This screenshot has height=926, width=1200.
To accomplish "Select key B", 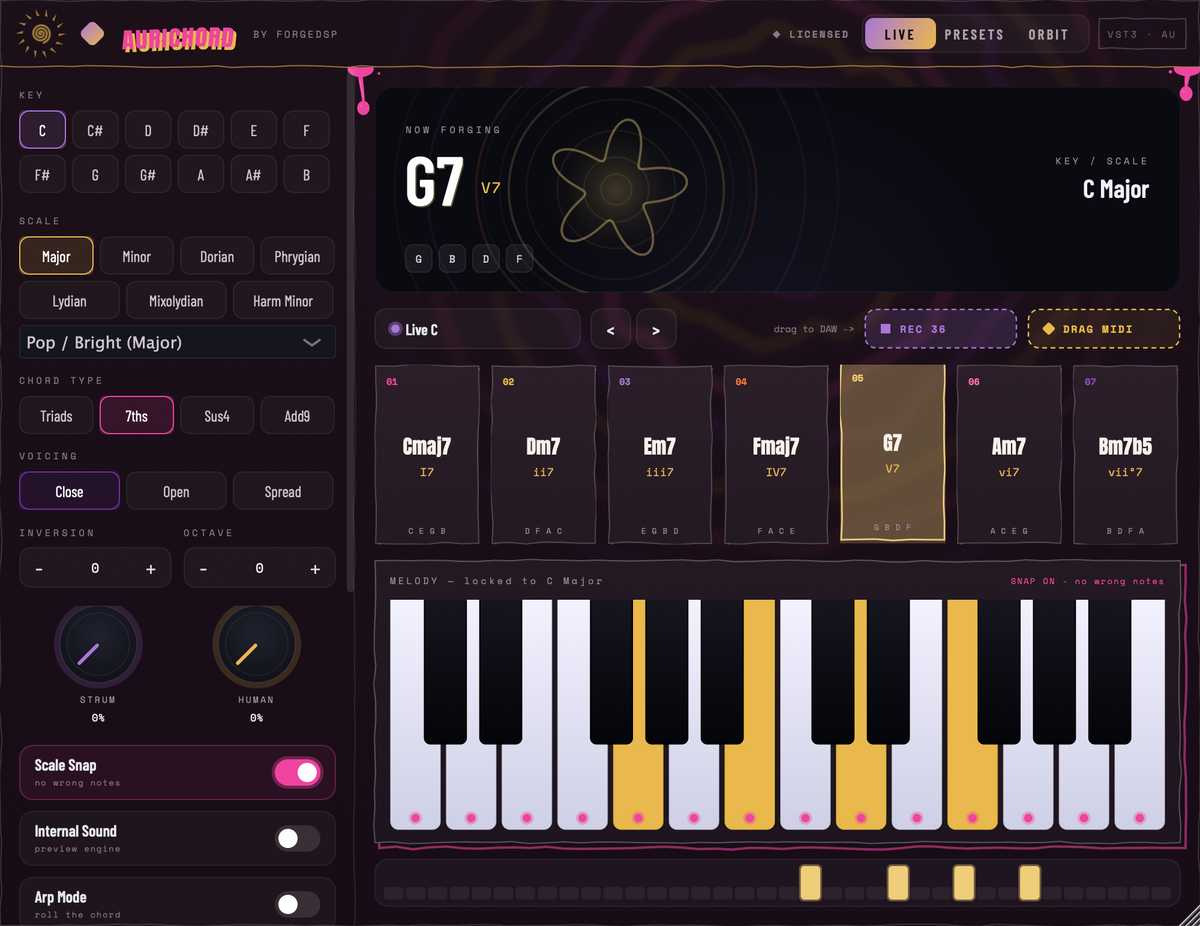I will (306, 174).
